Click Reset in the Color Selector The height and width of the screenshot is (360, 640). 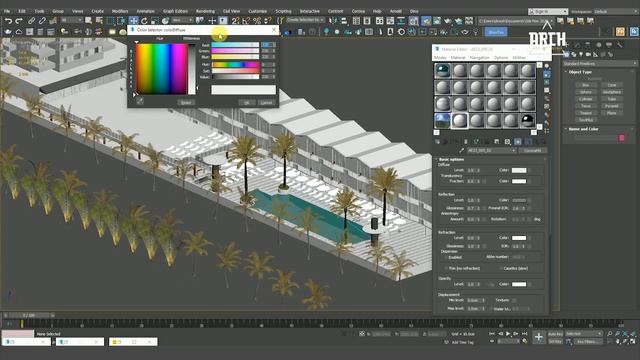click(186, 103)
